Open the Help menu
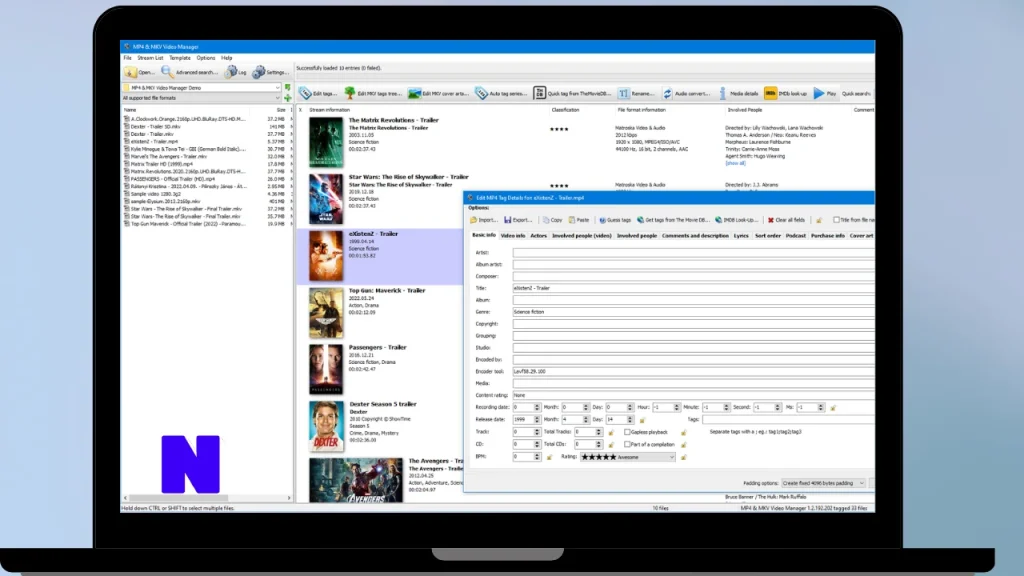 tap(227, 58)
